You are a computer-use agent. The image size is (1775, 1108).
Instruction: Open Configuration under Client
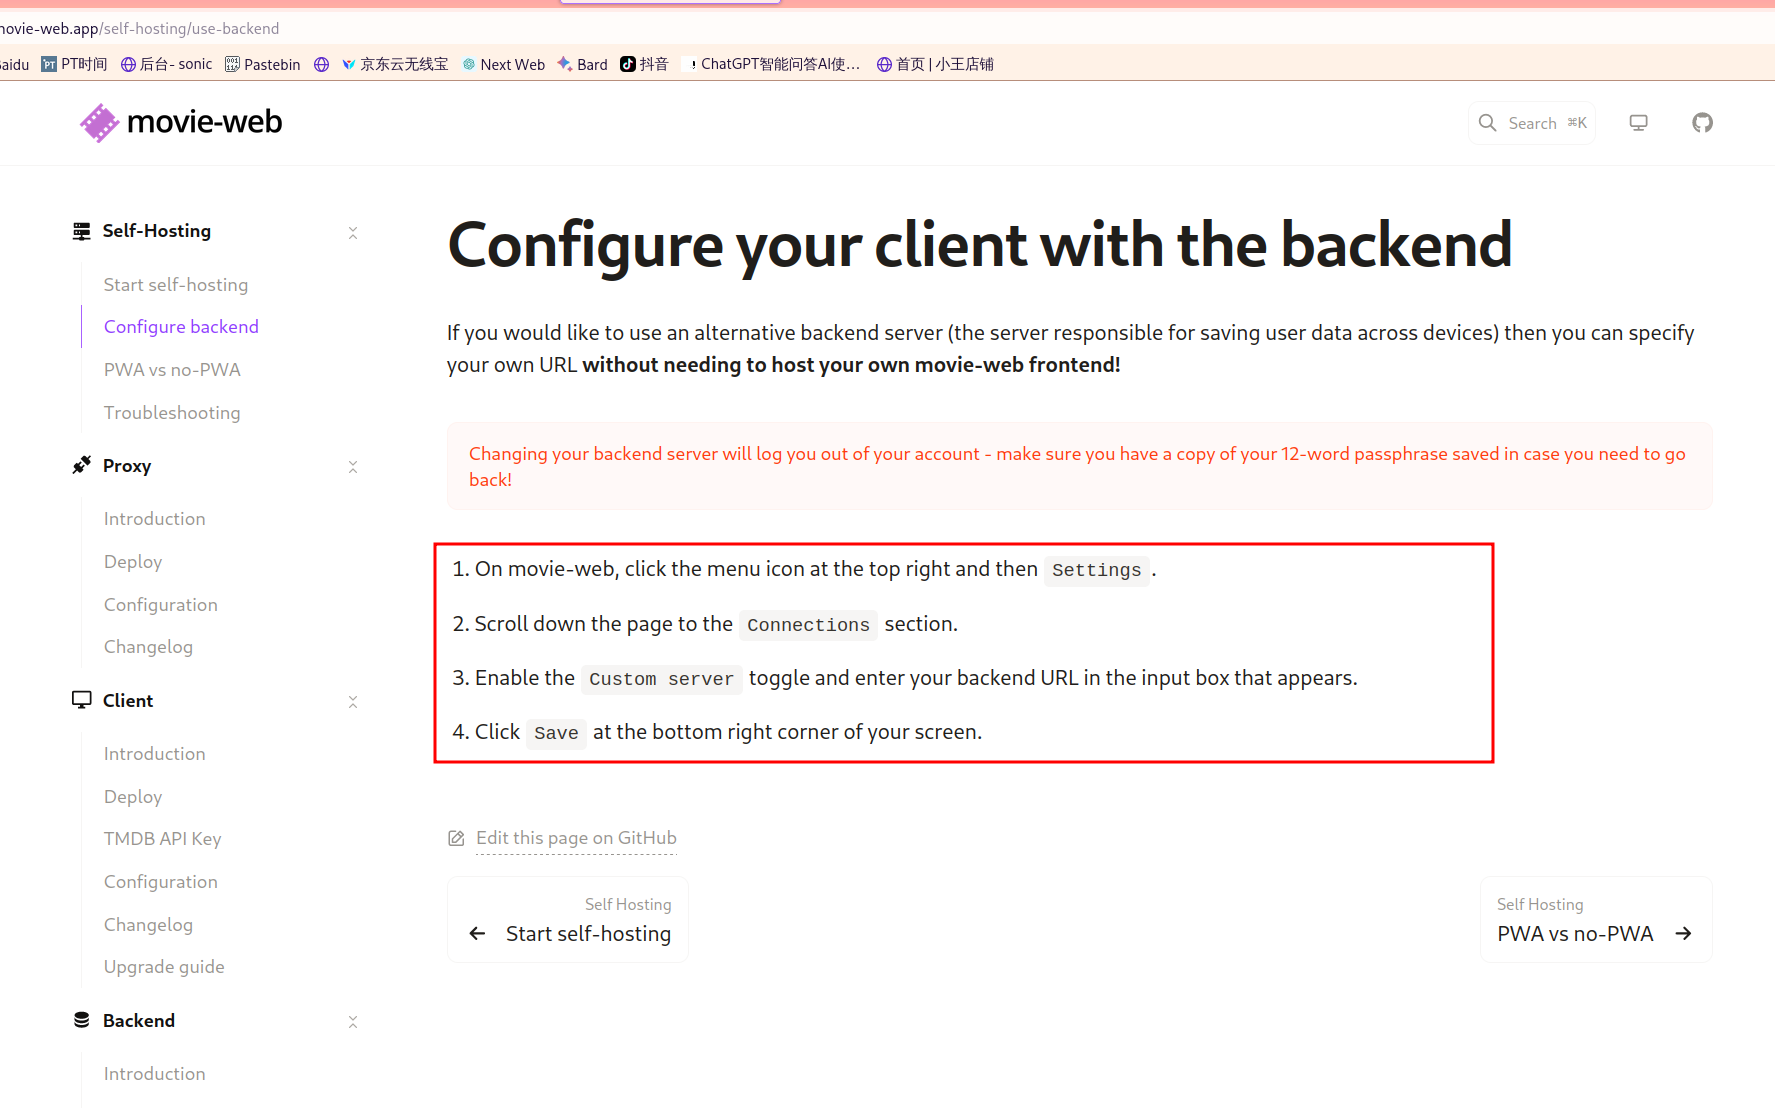coord(161,882)
